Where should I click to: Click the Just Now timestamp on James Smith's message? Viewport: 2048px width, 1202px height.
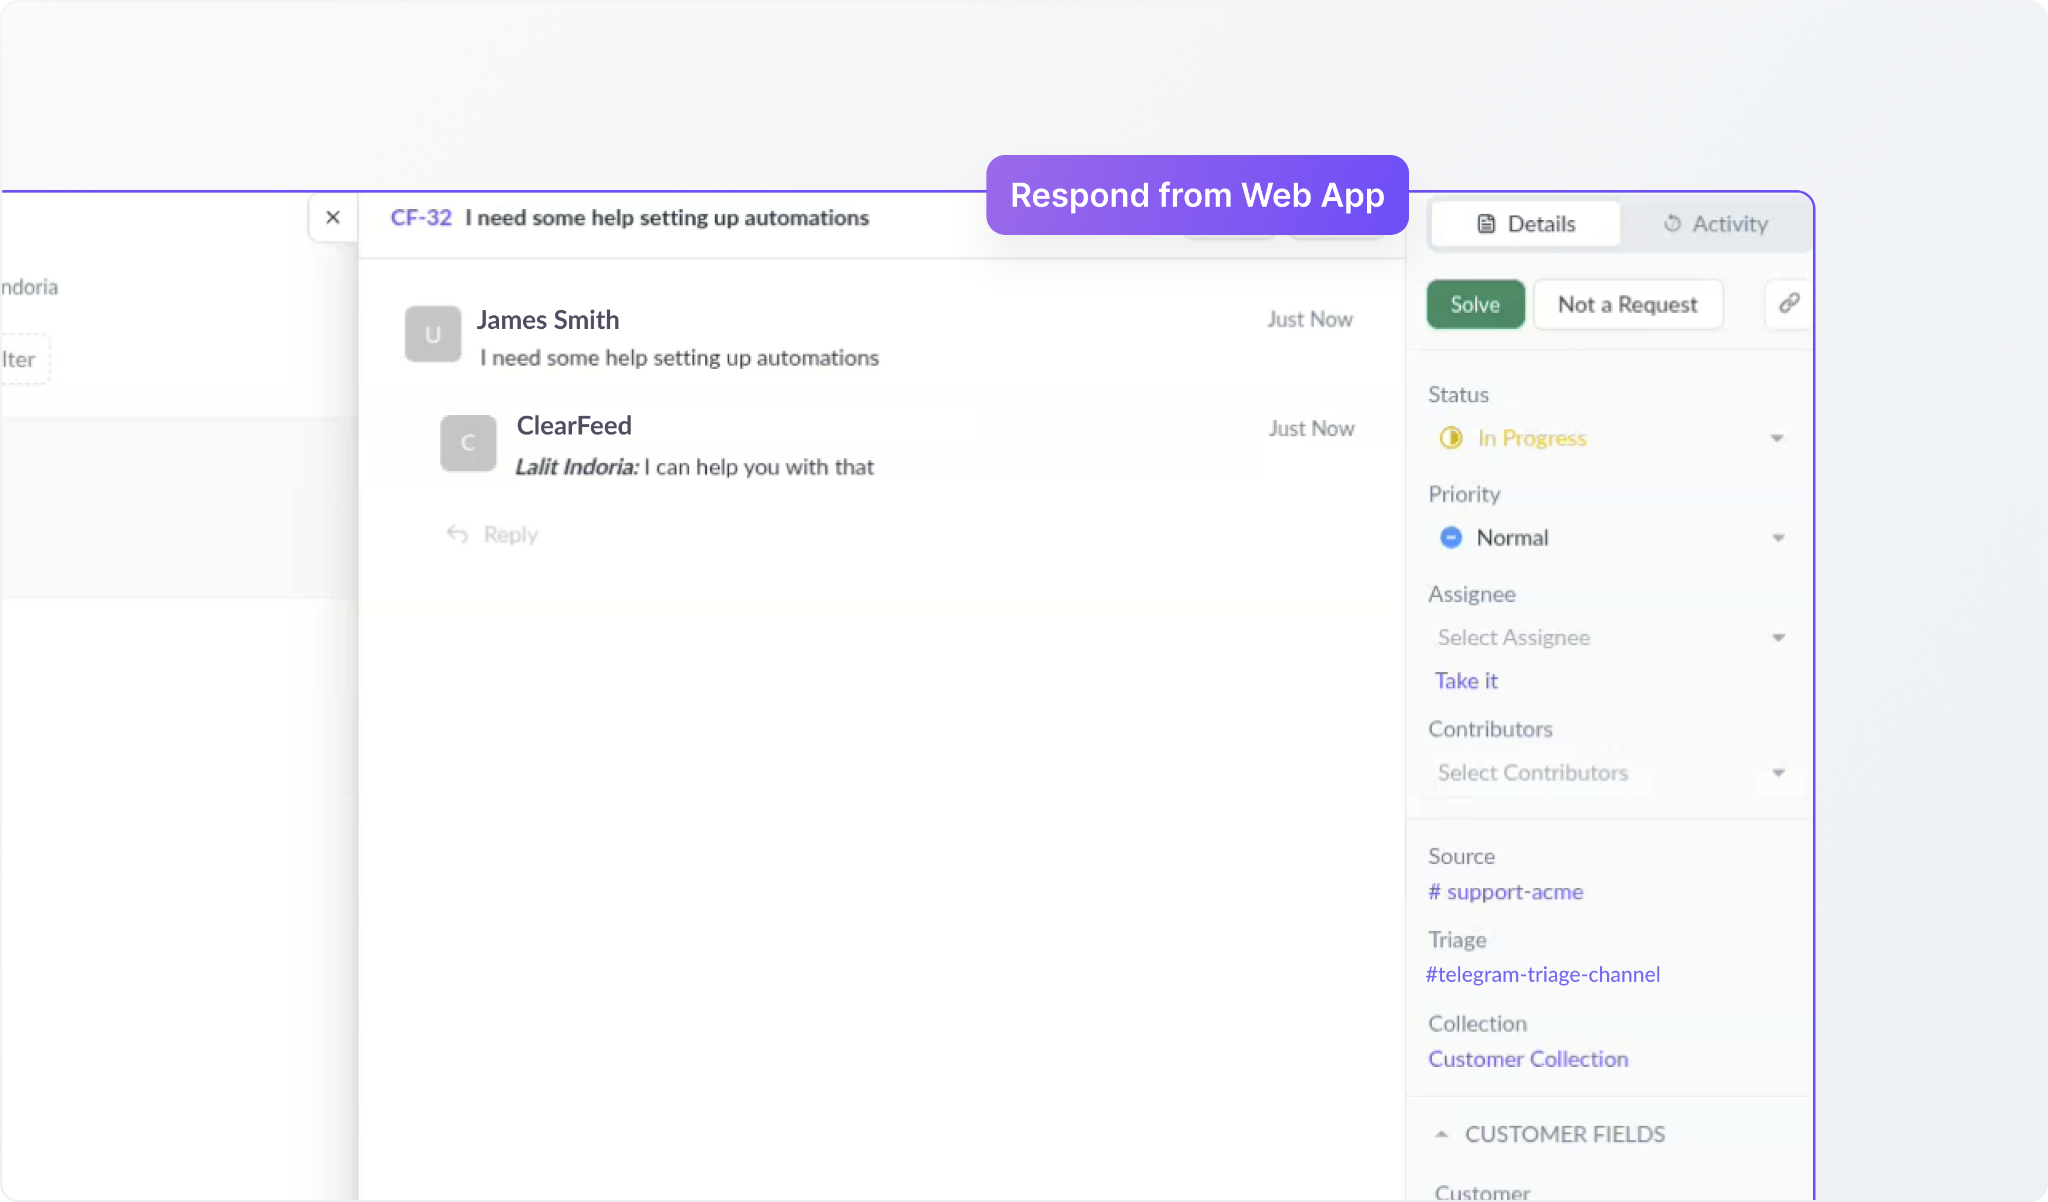coord(1310,319)
